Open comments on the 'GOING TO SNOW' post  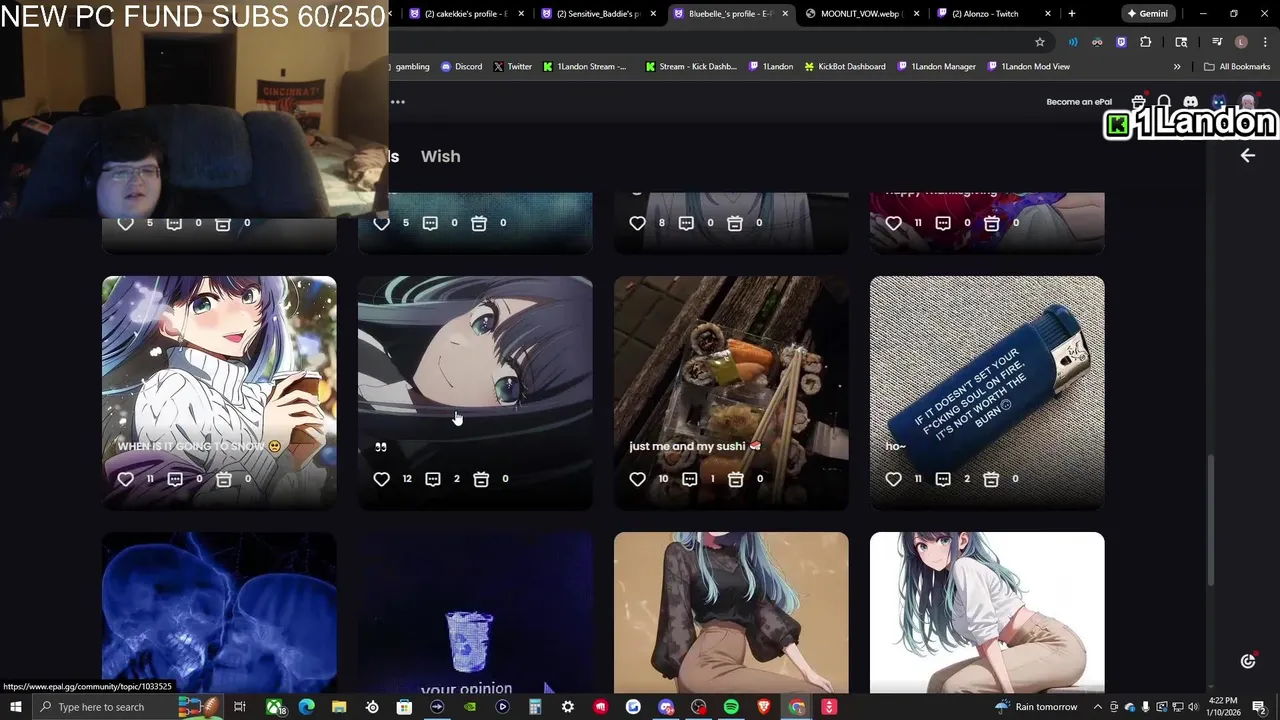coord(175,479)
